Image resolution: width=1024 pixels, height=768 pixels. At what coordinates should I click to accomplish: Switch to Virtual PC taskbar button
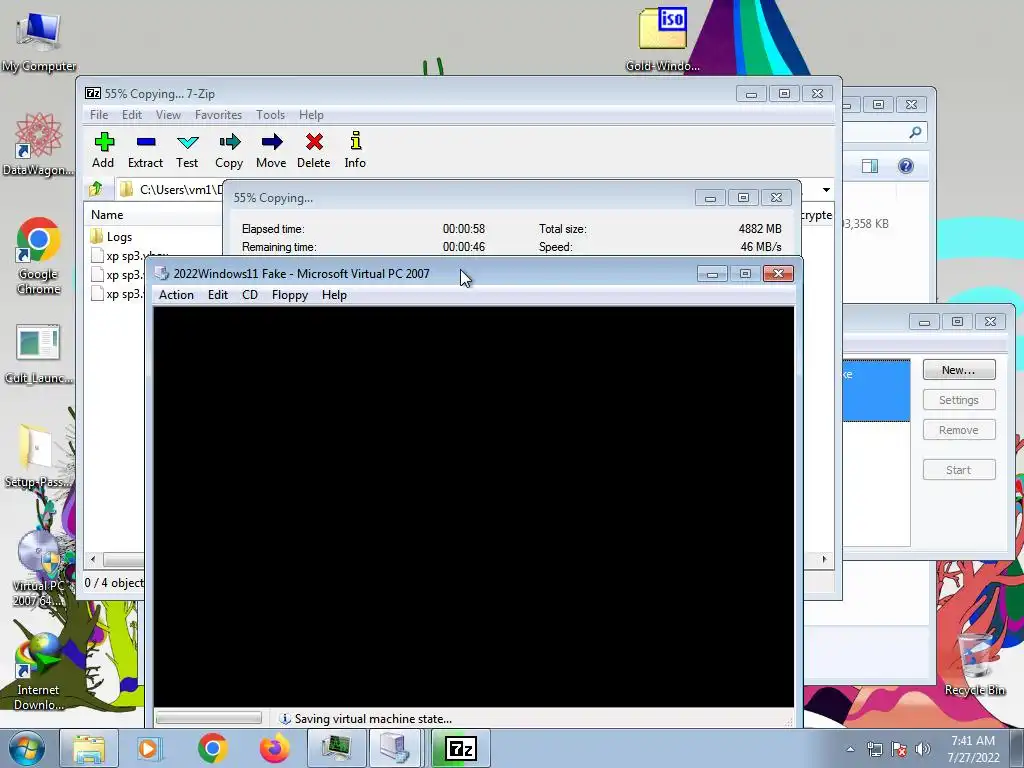396,748
